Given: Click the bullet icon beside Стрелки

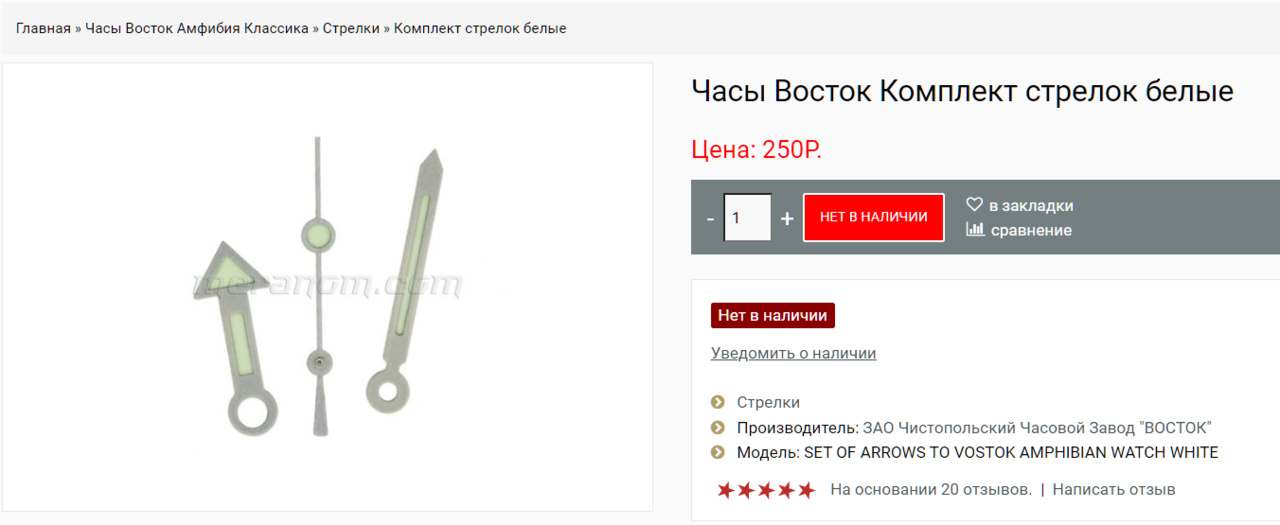Looking at the screenshot, I should pos(717,402).
